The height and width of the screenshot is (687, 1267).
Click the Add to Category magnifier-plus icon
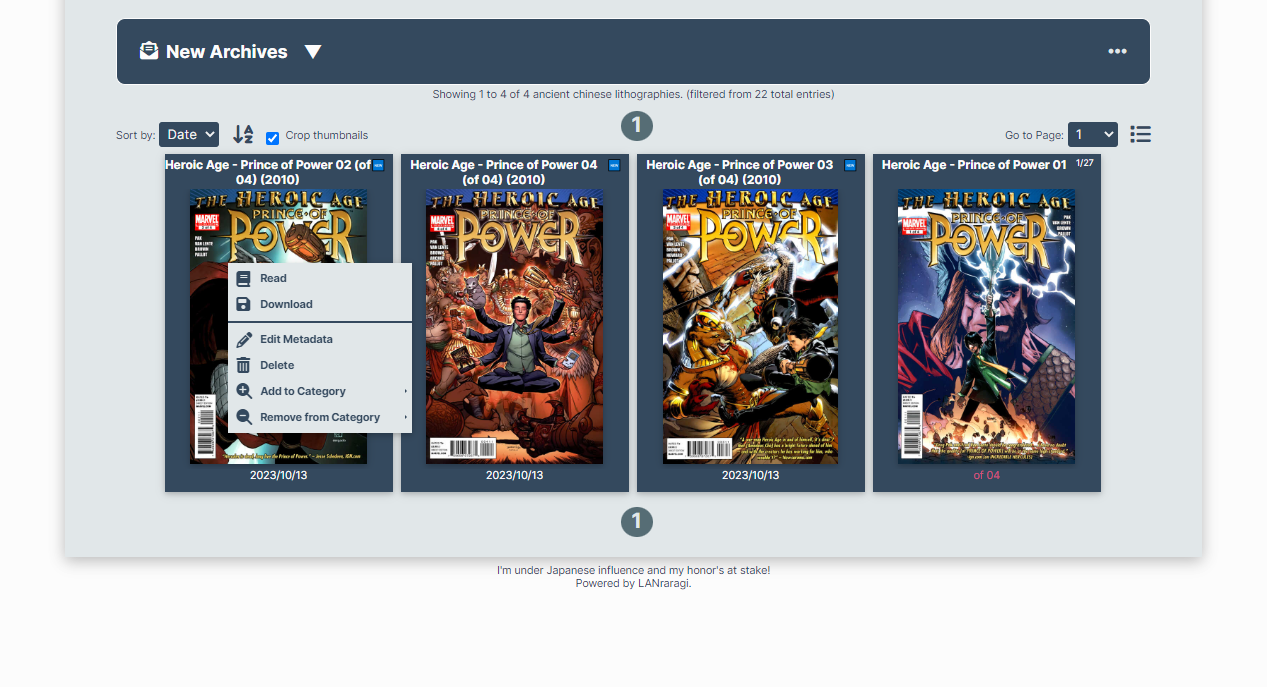(x=244, y=391)
